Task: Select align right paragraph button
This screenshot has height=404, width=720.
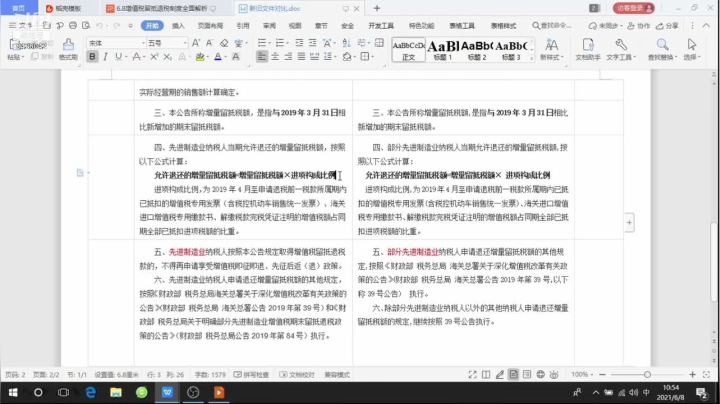Action: click(x=288, y=56)
